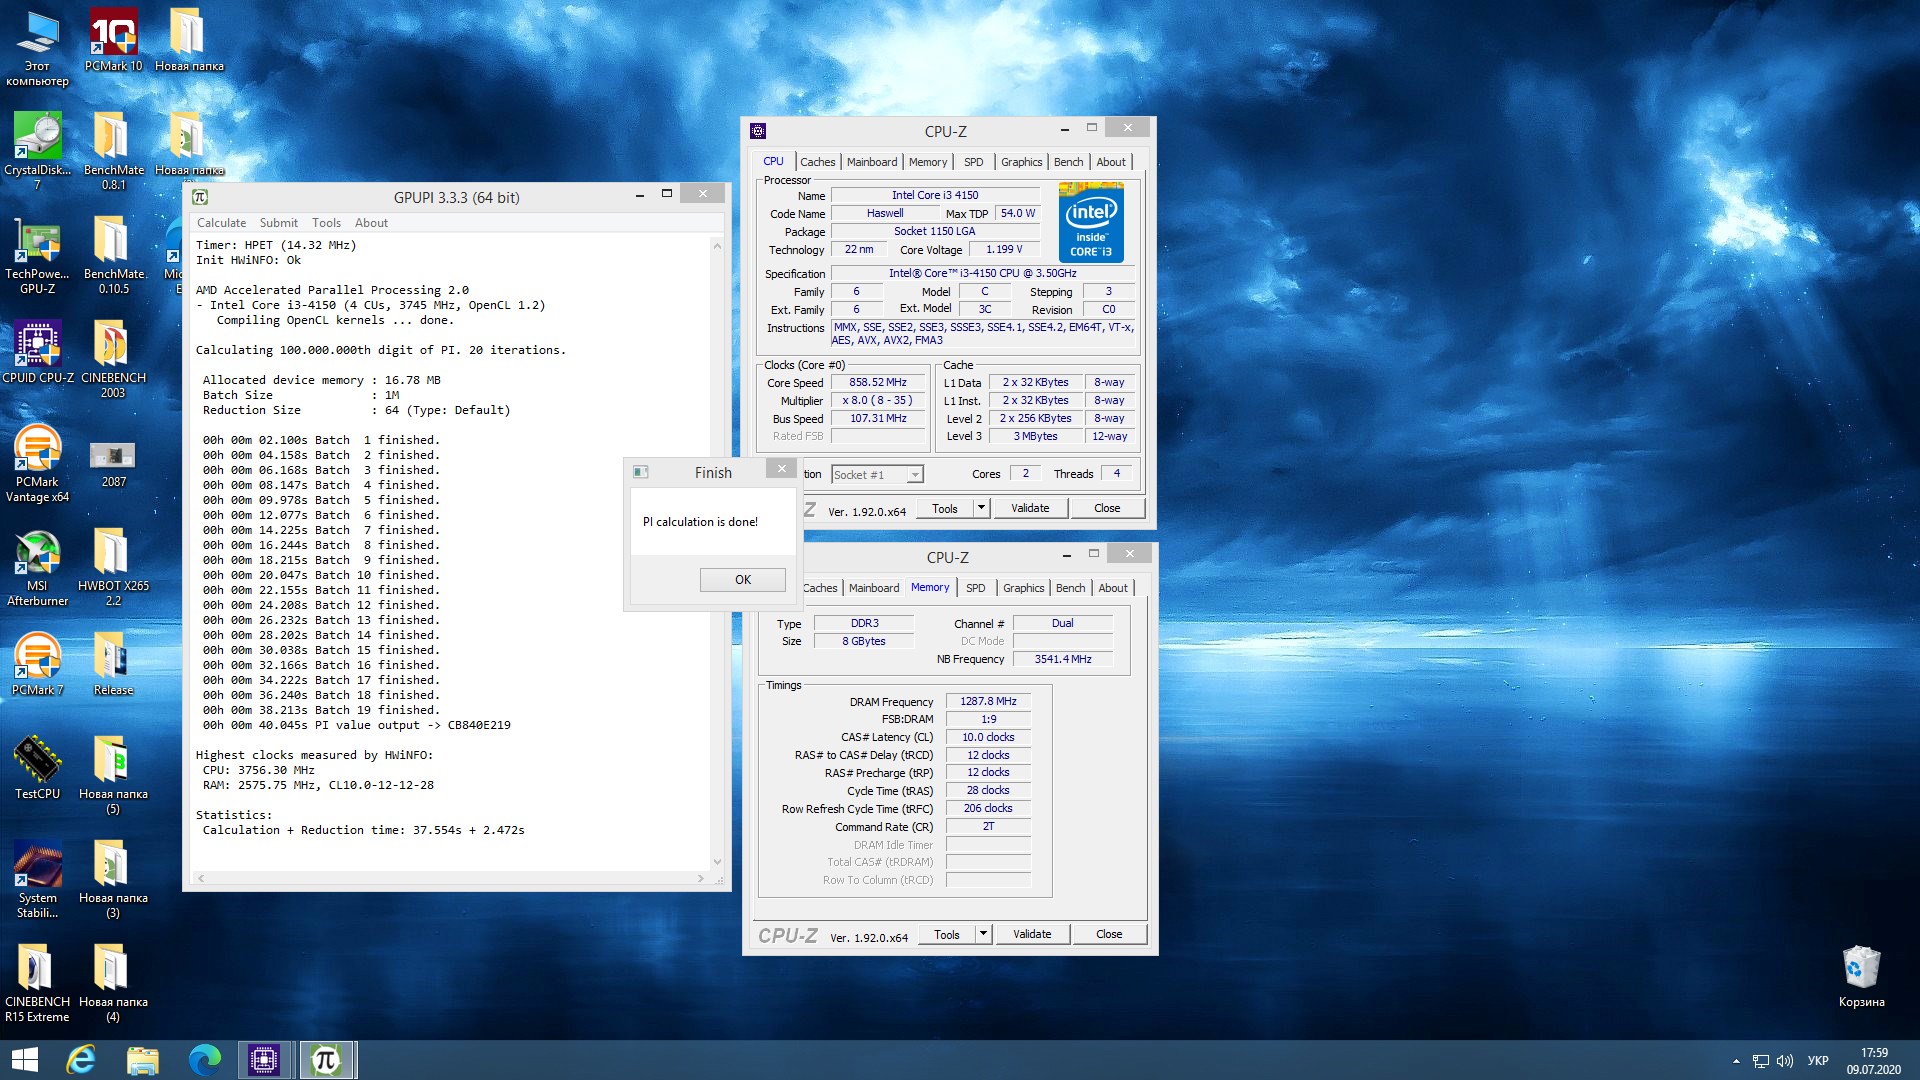Open Новая папка (3) folder
The height and width of the screenshot is (1080, 1920).
tap(113, 879)
